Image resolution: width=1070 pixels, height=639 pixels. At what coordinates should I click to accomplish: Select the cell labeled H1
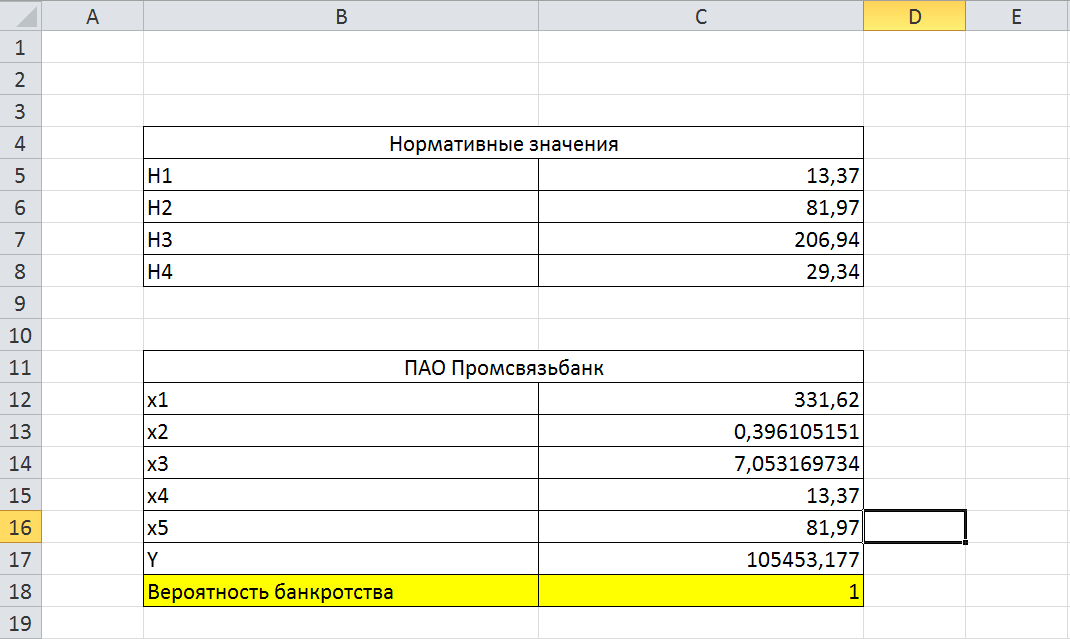click(341, 175)
